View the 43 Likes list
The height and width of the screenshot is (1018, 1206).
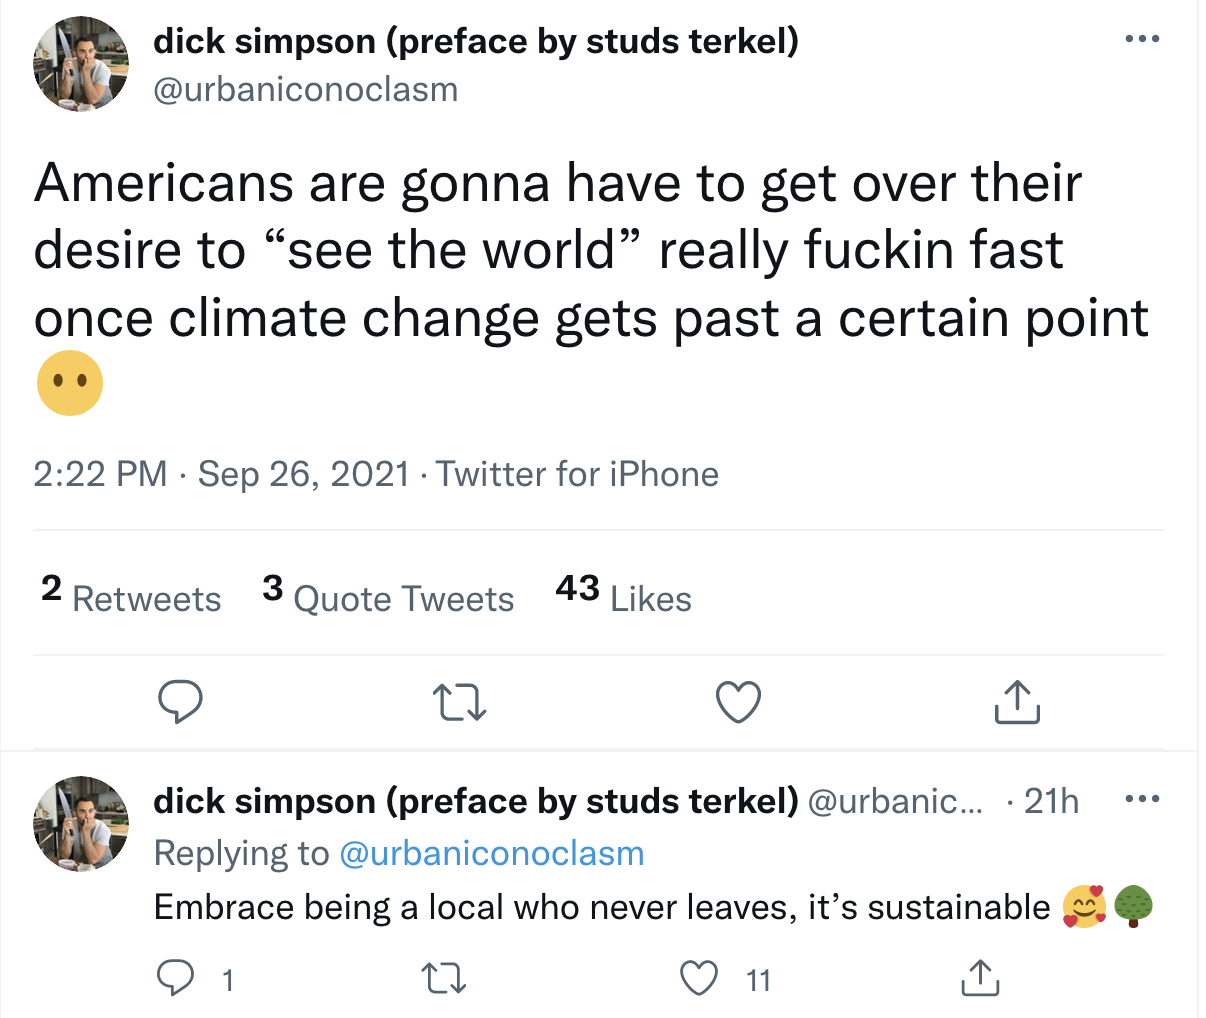coord(623,597)
